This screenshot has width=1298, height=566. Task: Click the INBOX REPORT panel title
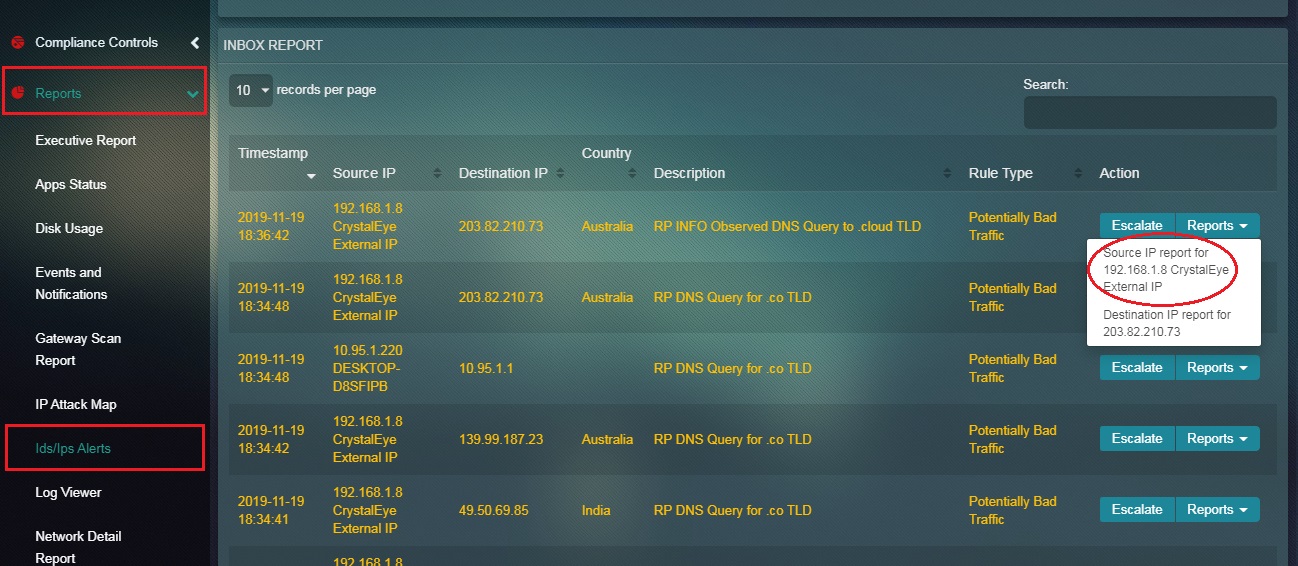pos(273,46)
